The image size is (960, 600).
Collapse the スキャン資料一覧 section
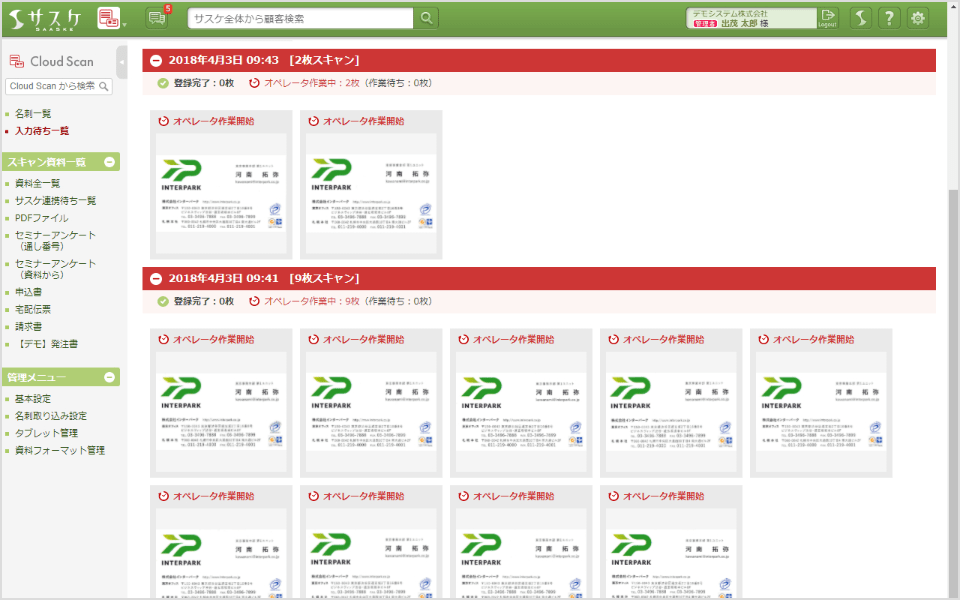(x=110, y=162)
